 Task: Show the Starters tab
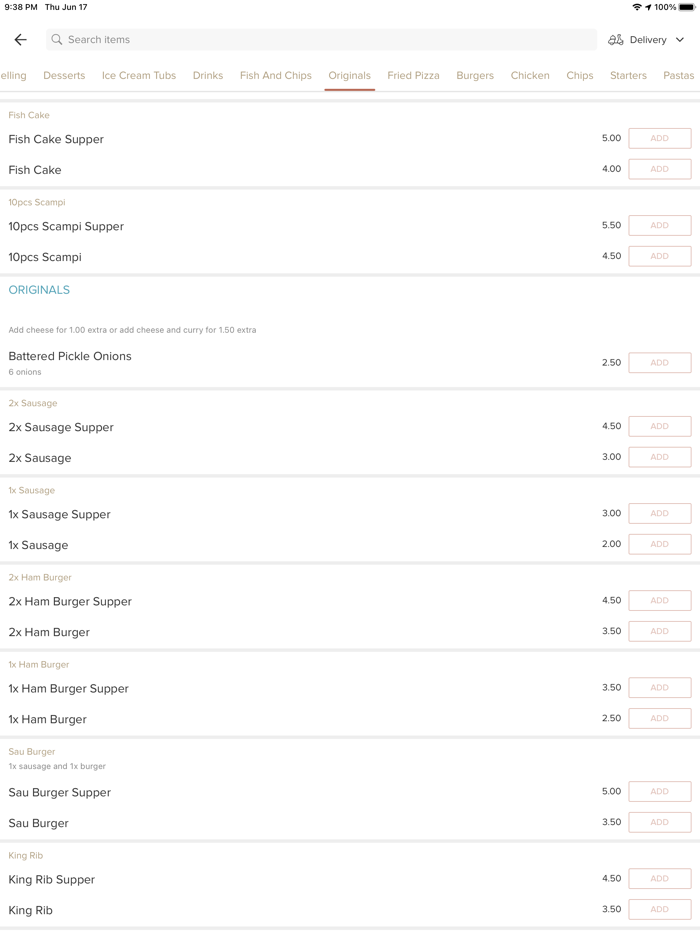pyautogui.click(x=628, y=75)
